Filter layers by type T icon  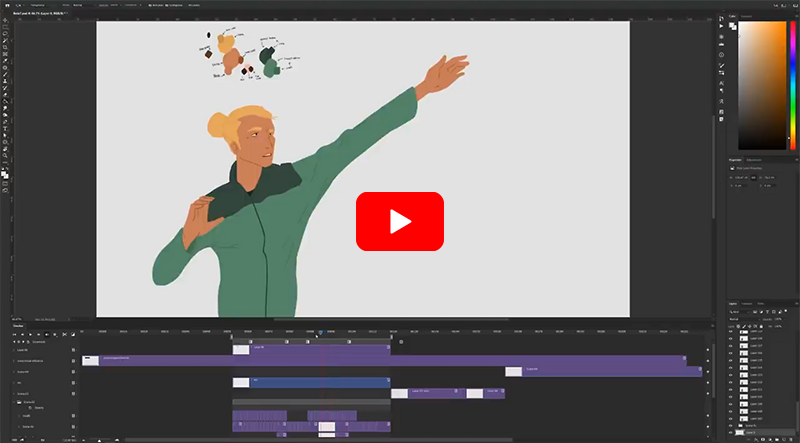[x=767, y=312]
